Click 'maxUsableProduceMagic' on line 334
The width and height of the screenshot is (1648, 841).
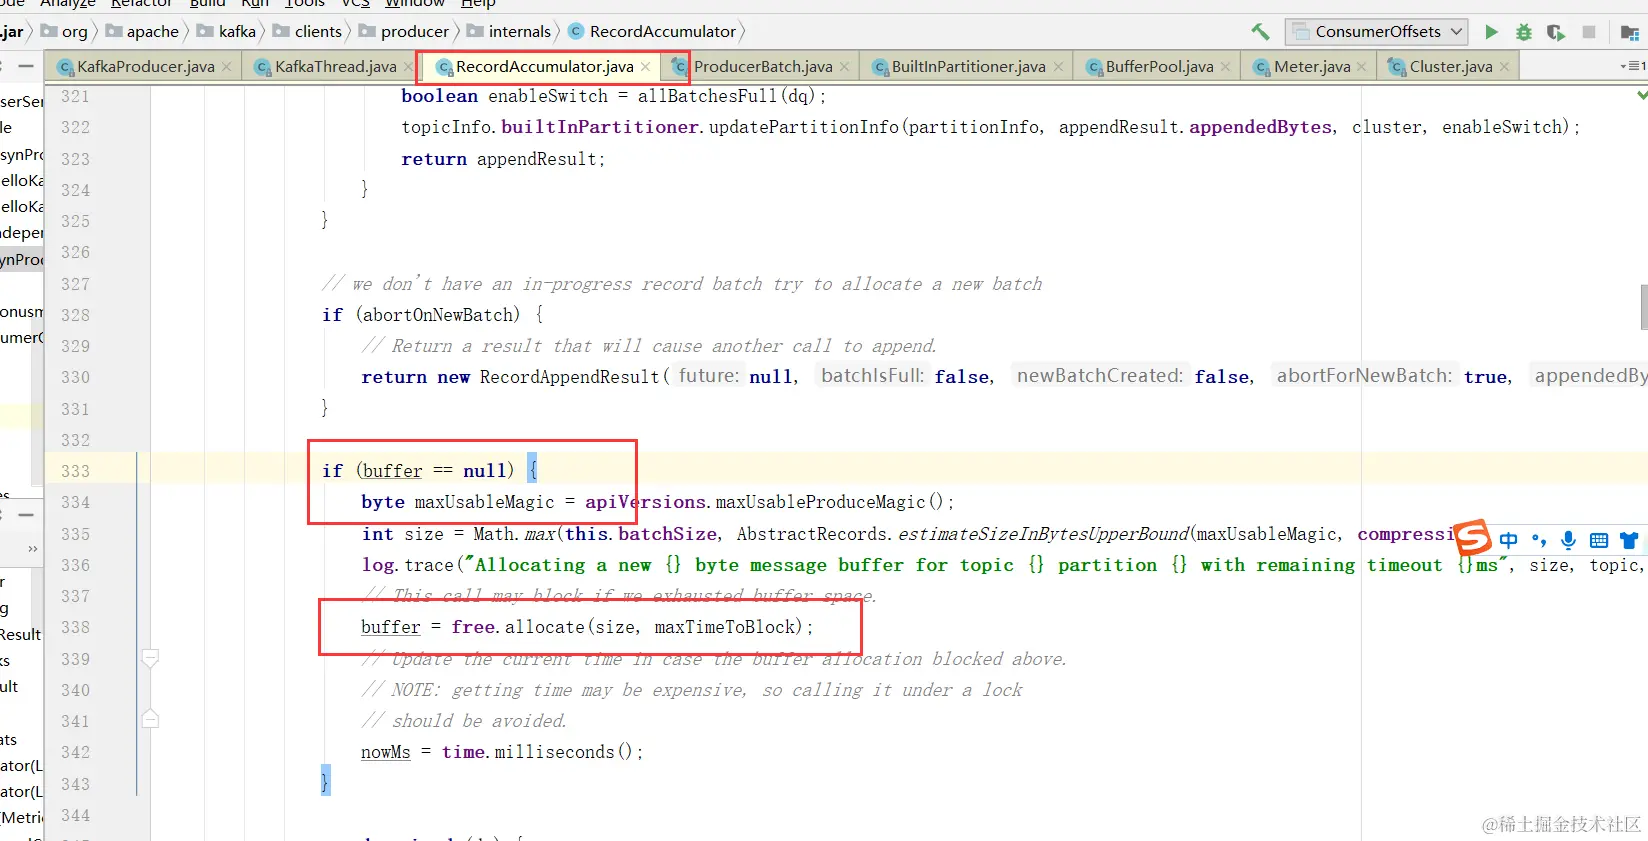click(820, 502)
